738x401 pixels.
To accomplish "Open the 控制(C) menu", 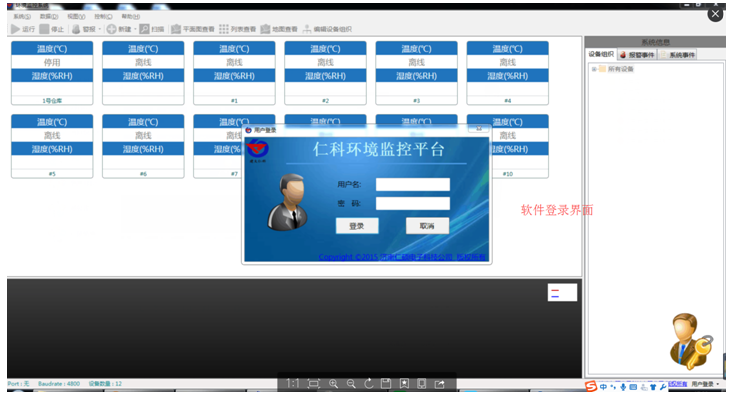I will pyautogui.click(x=103, y=16).
